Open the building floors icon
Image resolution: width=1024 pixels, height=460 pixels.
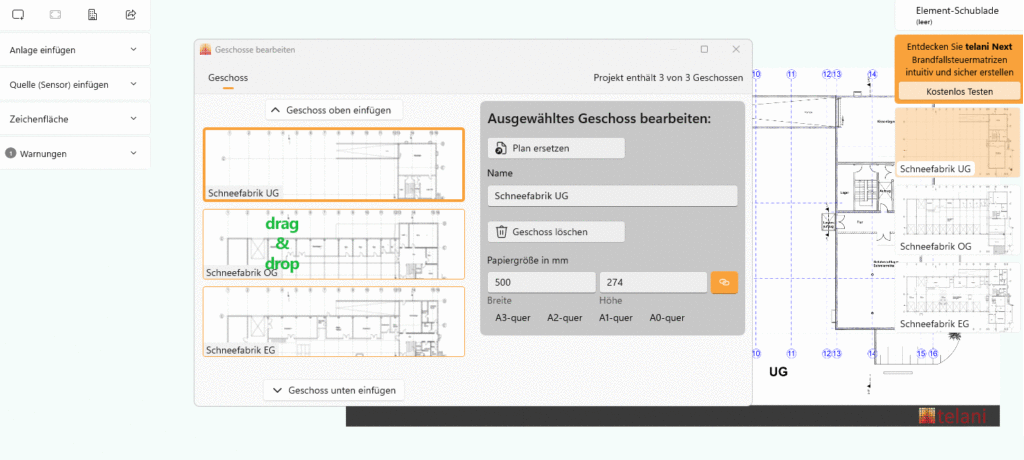pyautogui.click(x=93, y=15)
